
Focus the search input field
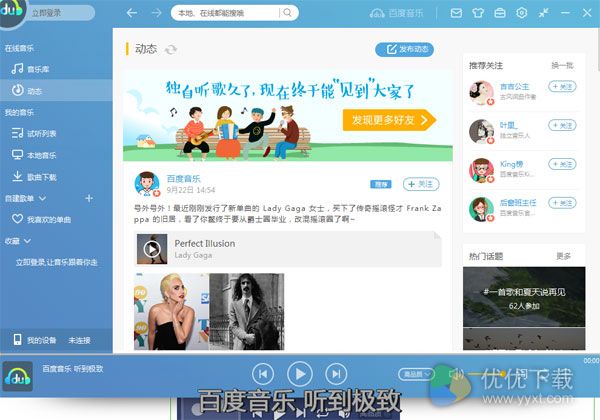click(x=227, y=13)
